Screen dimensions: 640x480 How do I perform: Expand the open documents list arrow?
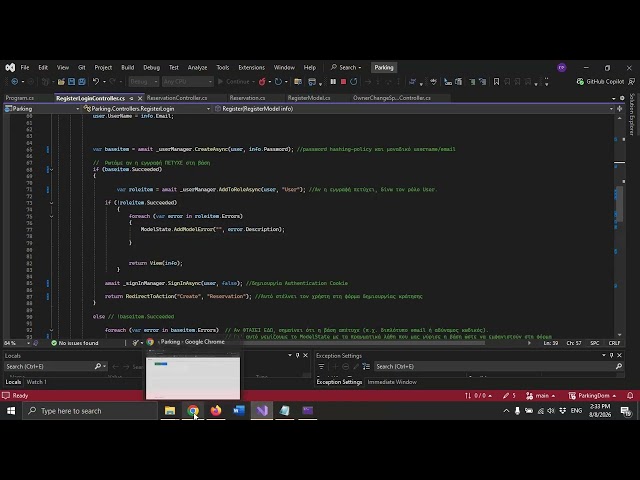point(613,98)
